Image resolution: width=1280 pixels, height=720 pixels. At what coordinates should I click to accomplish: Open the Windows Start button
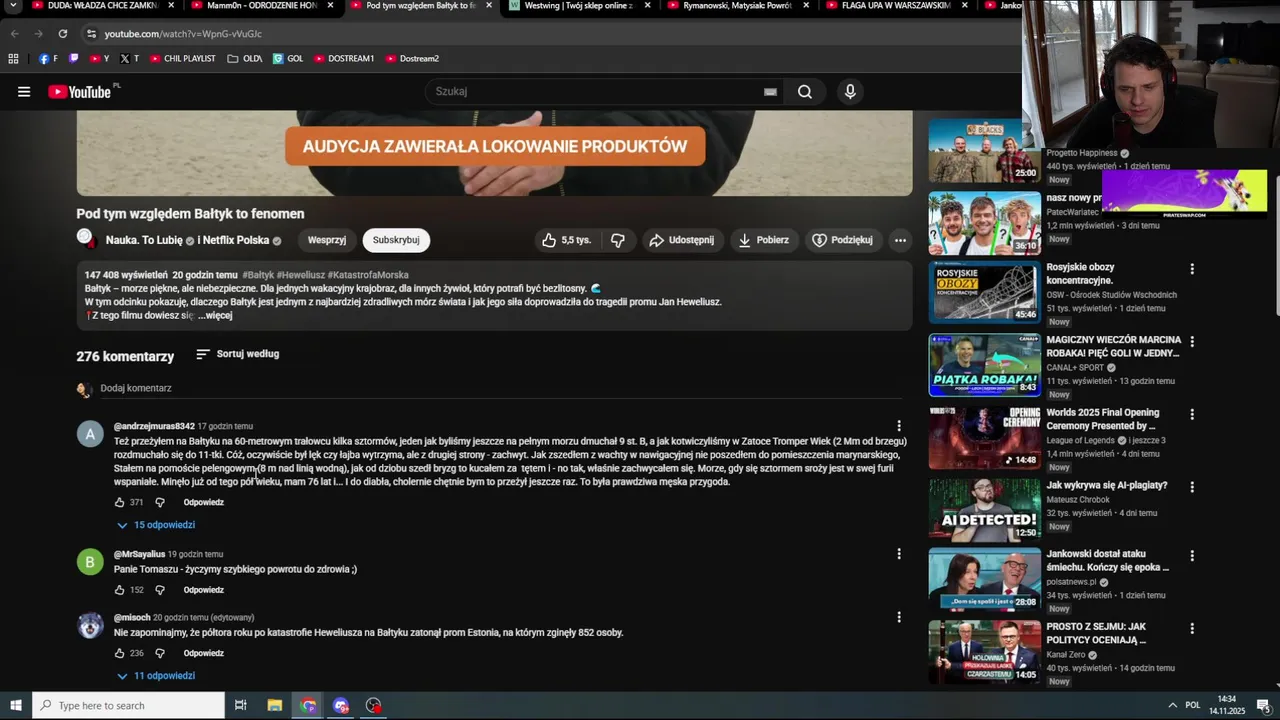tap(16, 706)
